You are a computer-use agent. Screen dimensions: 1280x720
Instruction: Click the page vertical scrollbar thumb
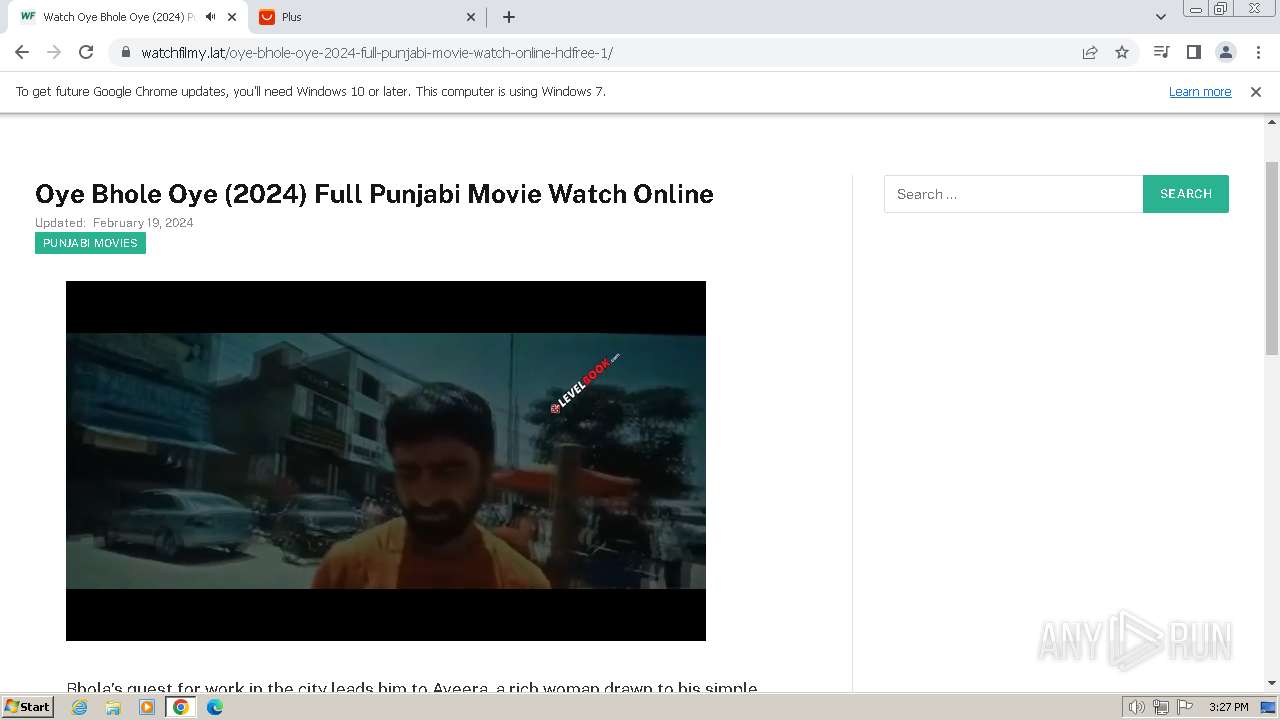click(x=1272, y=258)
